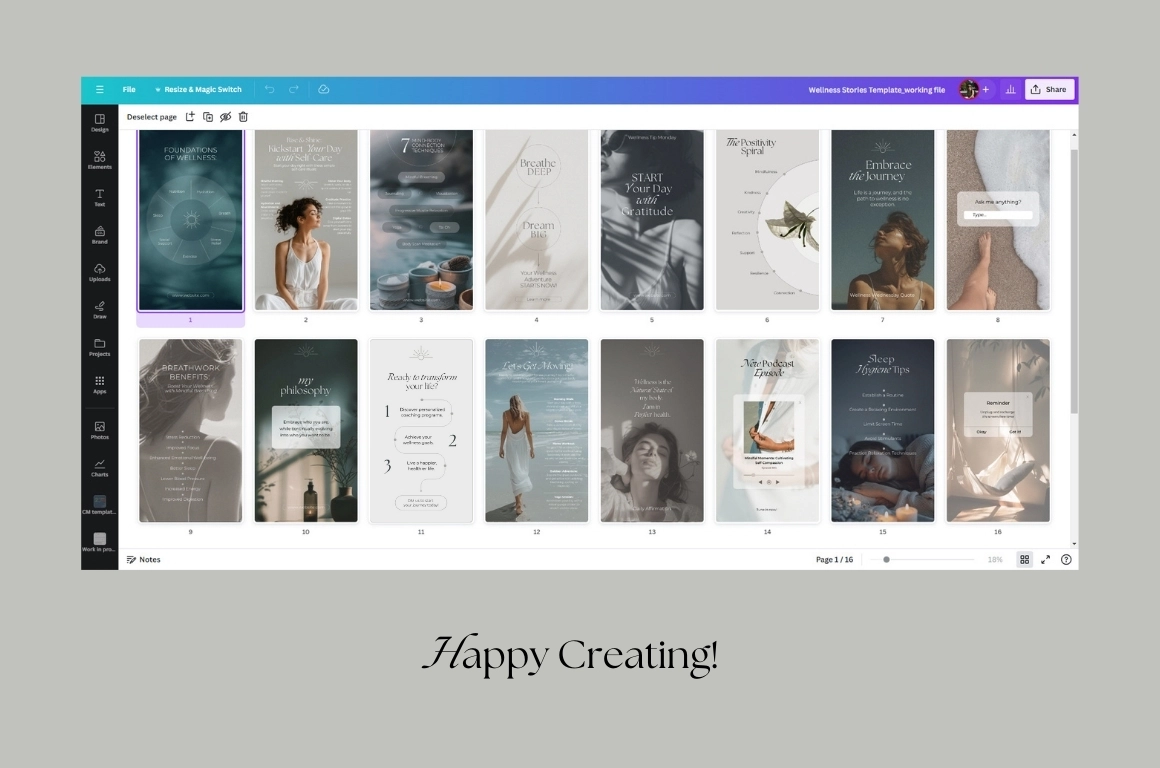Image resolution: width=1160 pixels, height=768 pixels.
Task: Click Deselect page
Action: 152,117
